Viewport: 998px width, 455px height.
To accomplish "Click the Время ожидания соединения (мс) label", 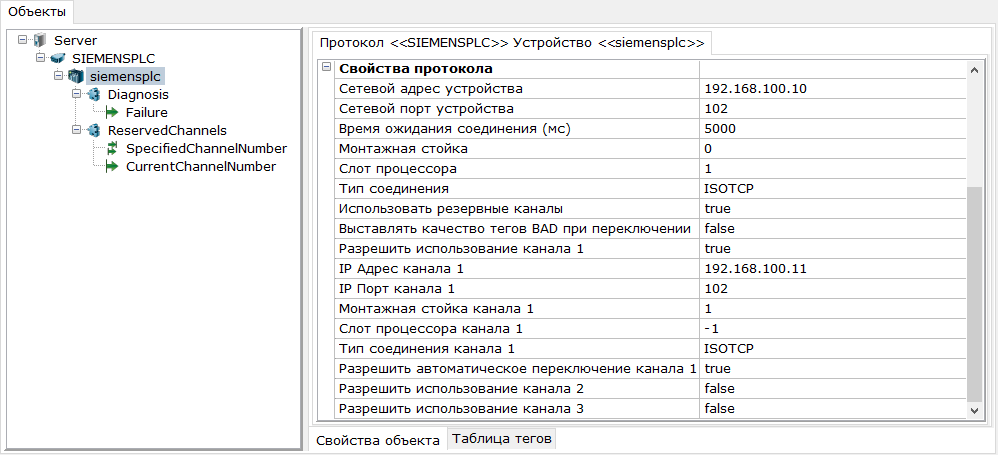I will pyautogui.click(x=454, y=129).
